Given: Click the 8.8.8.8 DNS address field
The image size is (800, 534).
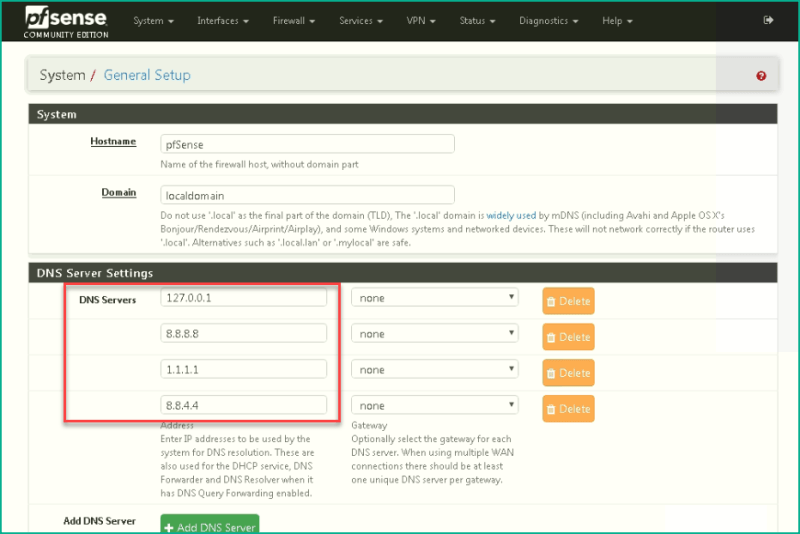Looking at the screenshot, I should click(243, 334).
